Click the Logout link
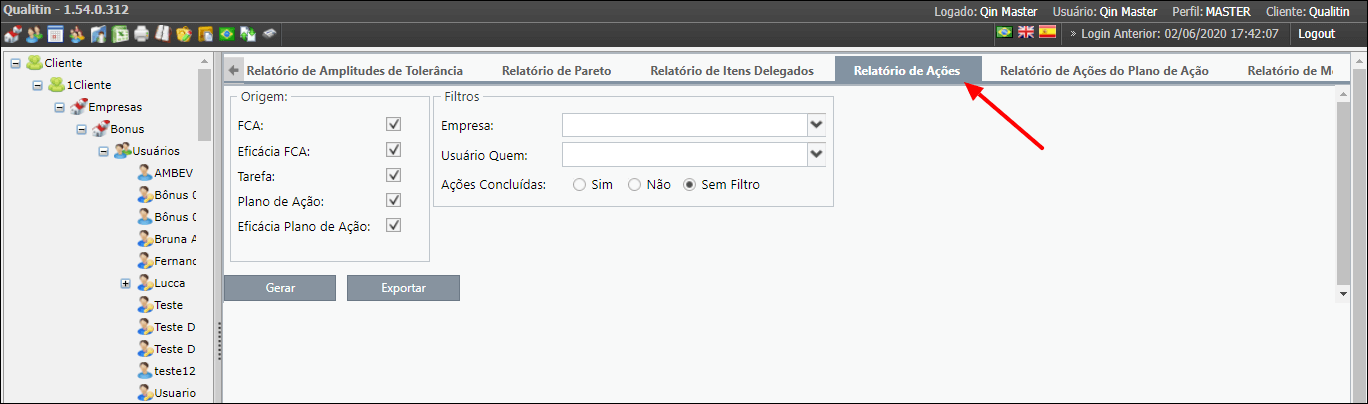Screen dimensions: 1368x404 pyautogui.click(x=1317, y=34)
